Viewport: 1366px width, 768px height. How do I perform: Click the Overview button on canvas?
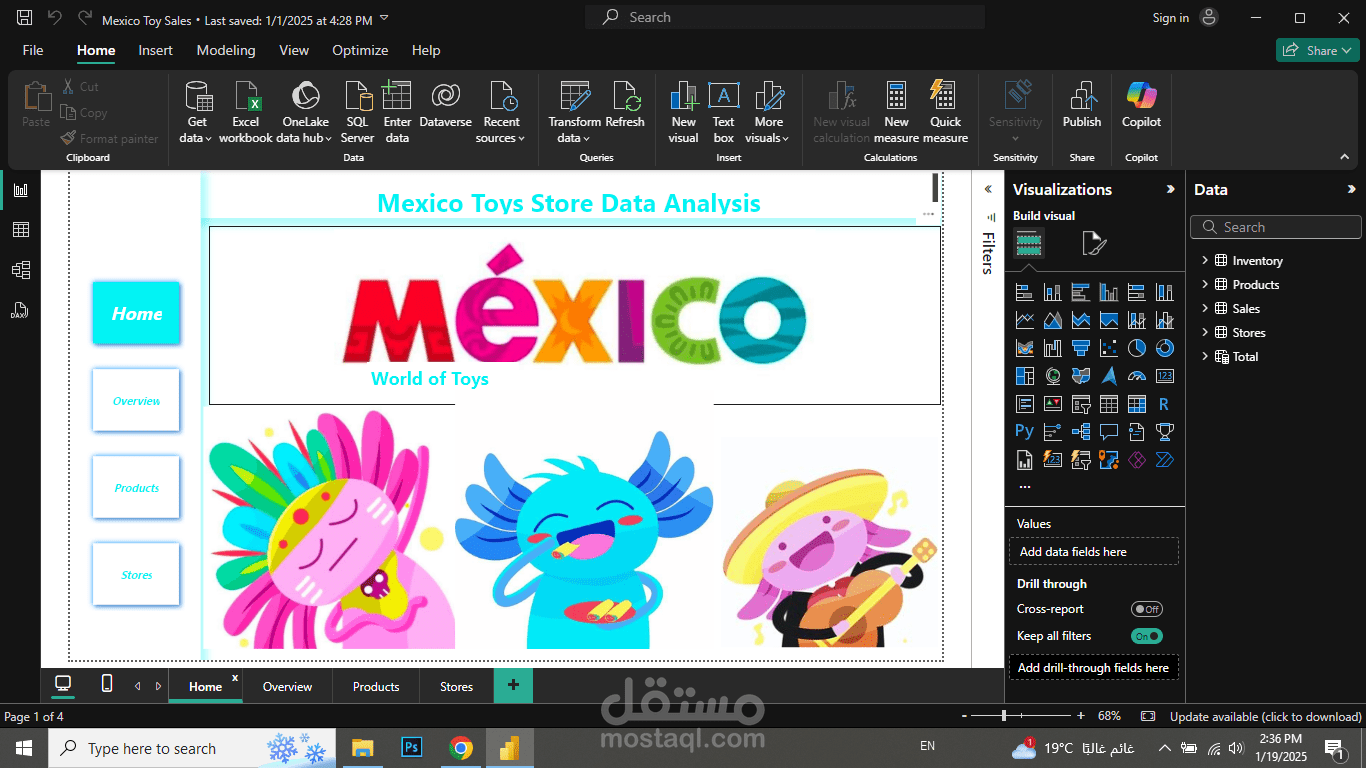pos(136,400)
